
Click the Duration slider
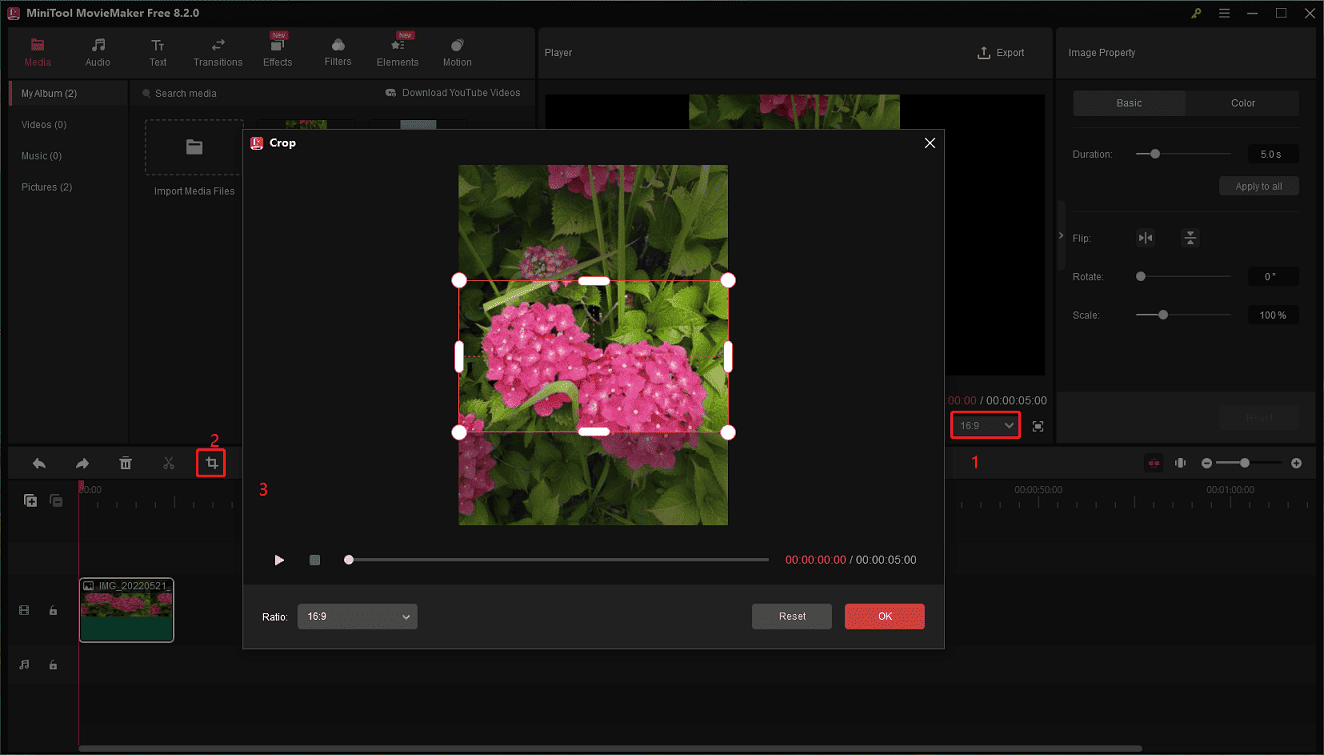(1184, 154)
